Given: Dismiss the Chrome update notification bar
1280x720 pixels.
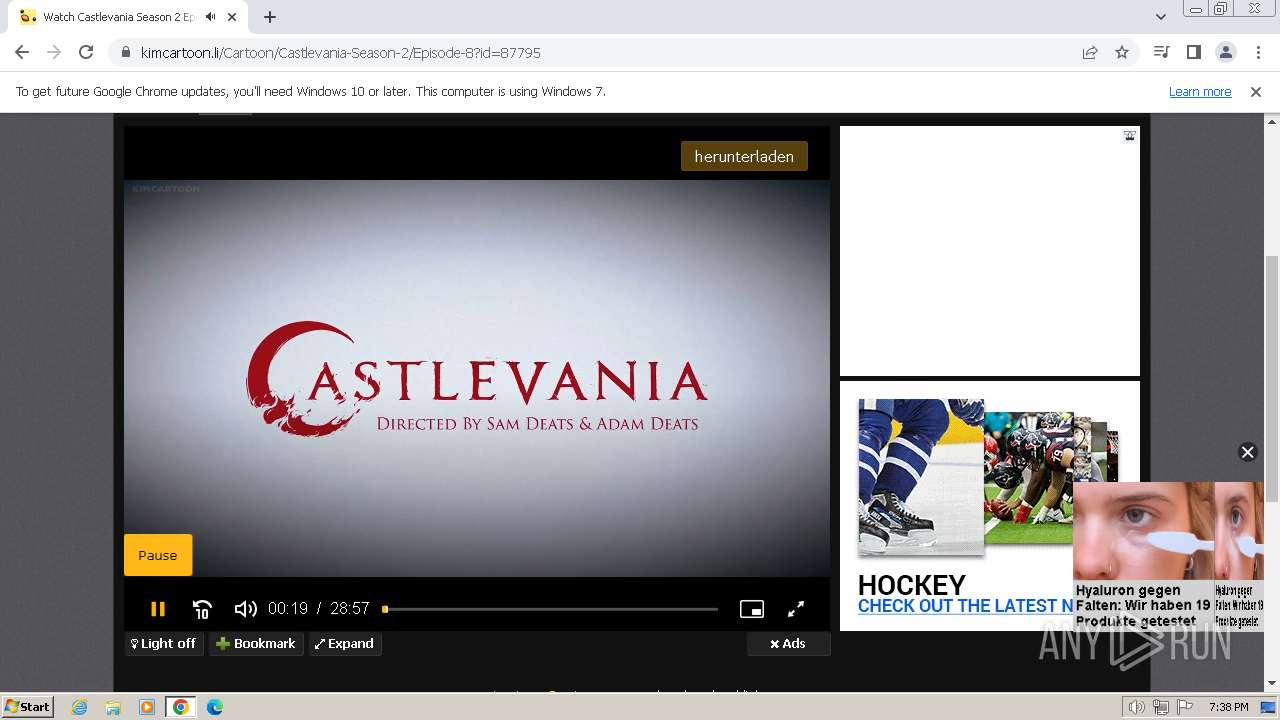Looking at the screenshot, I should 1256,91.
